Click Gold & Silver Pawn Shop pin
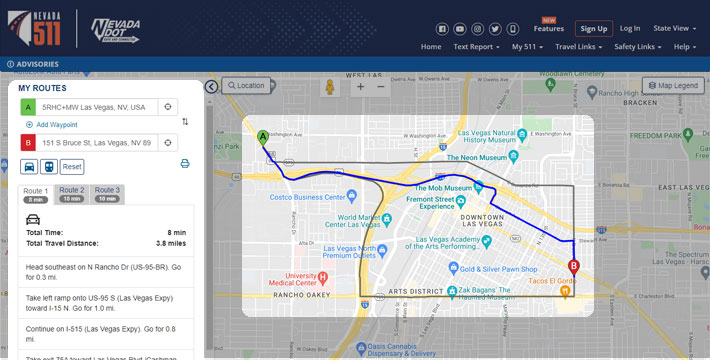710x360 pixels. (453, 268)
